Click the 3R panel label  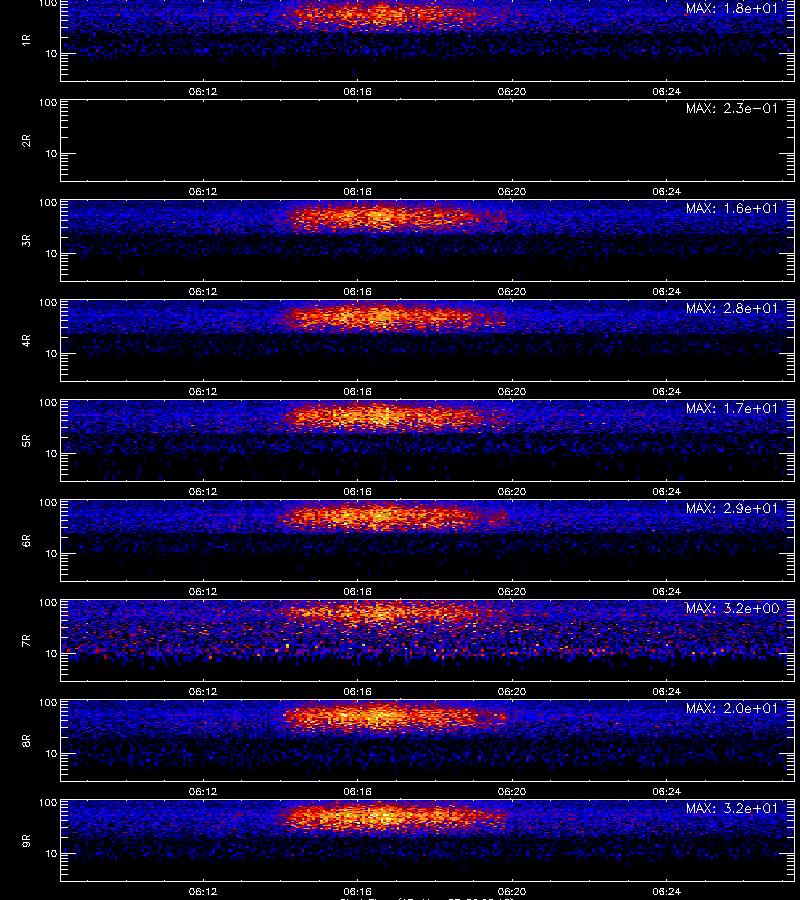coord(26,240)
